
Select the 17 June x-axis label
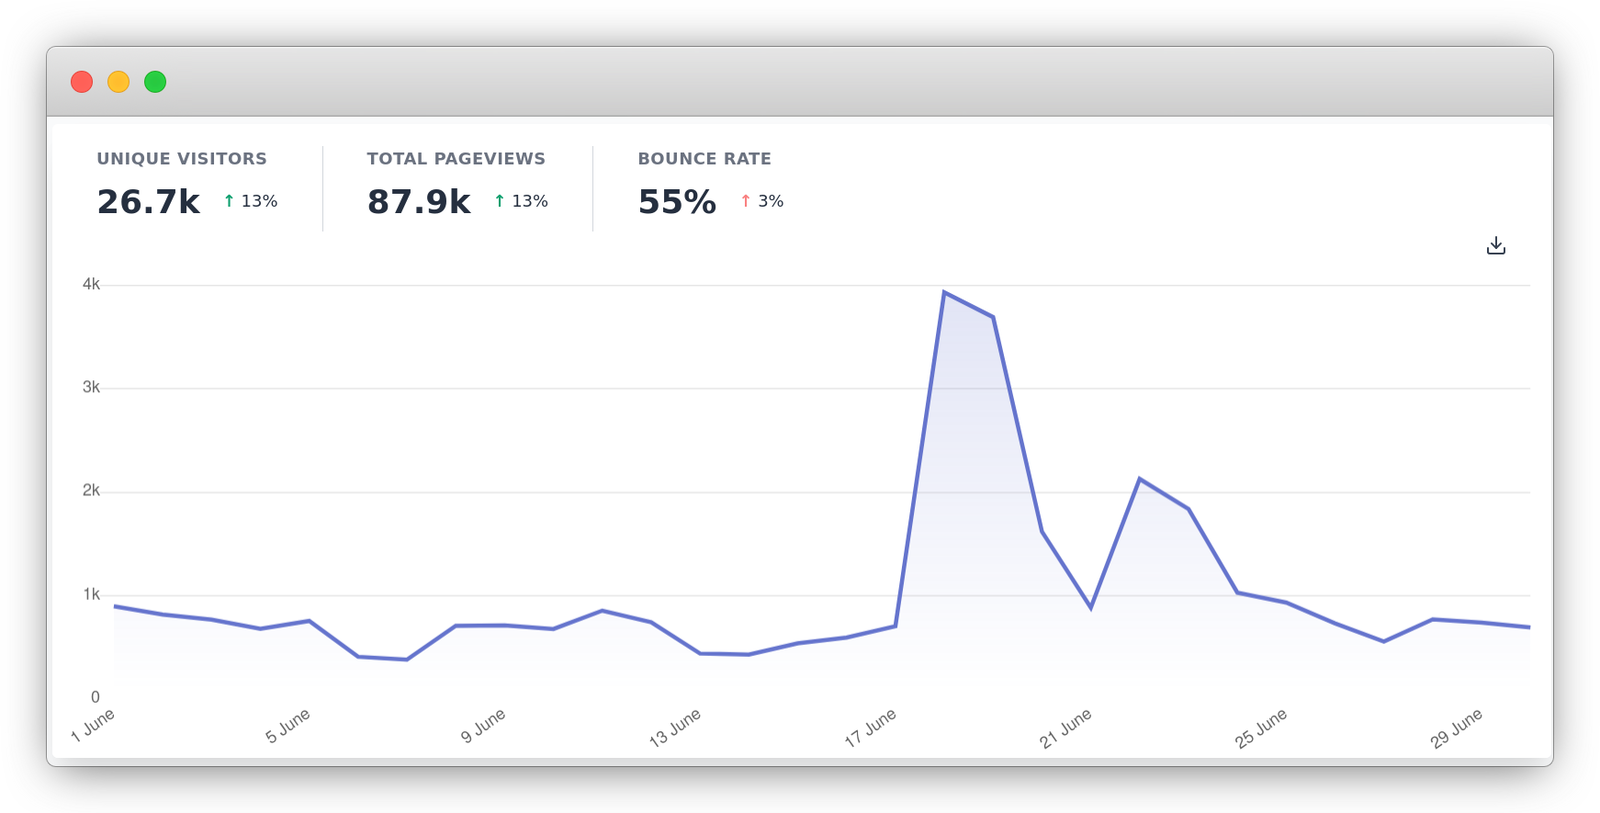click(x=870, y=728)
